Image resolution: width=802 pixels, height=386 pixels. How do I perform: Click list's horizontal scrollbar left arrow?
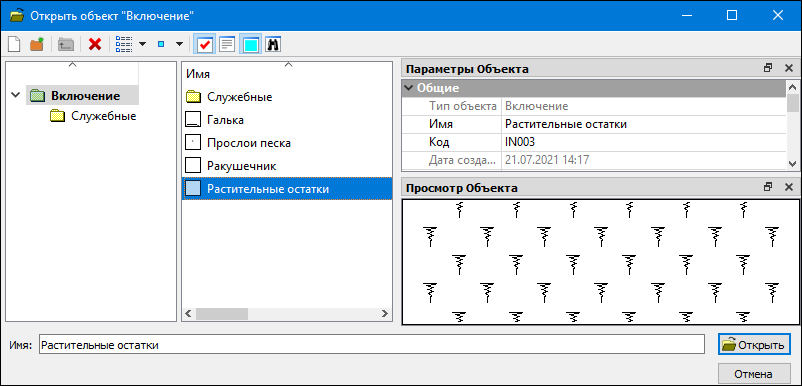tap(188, 313)
